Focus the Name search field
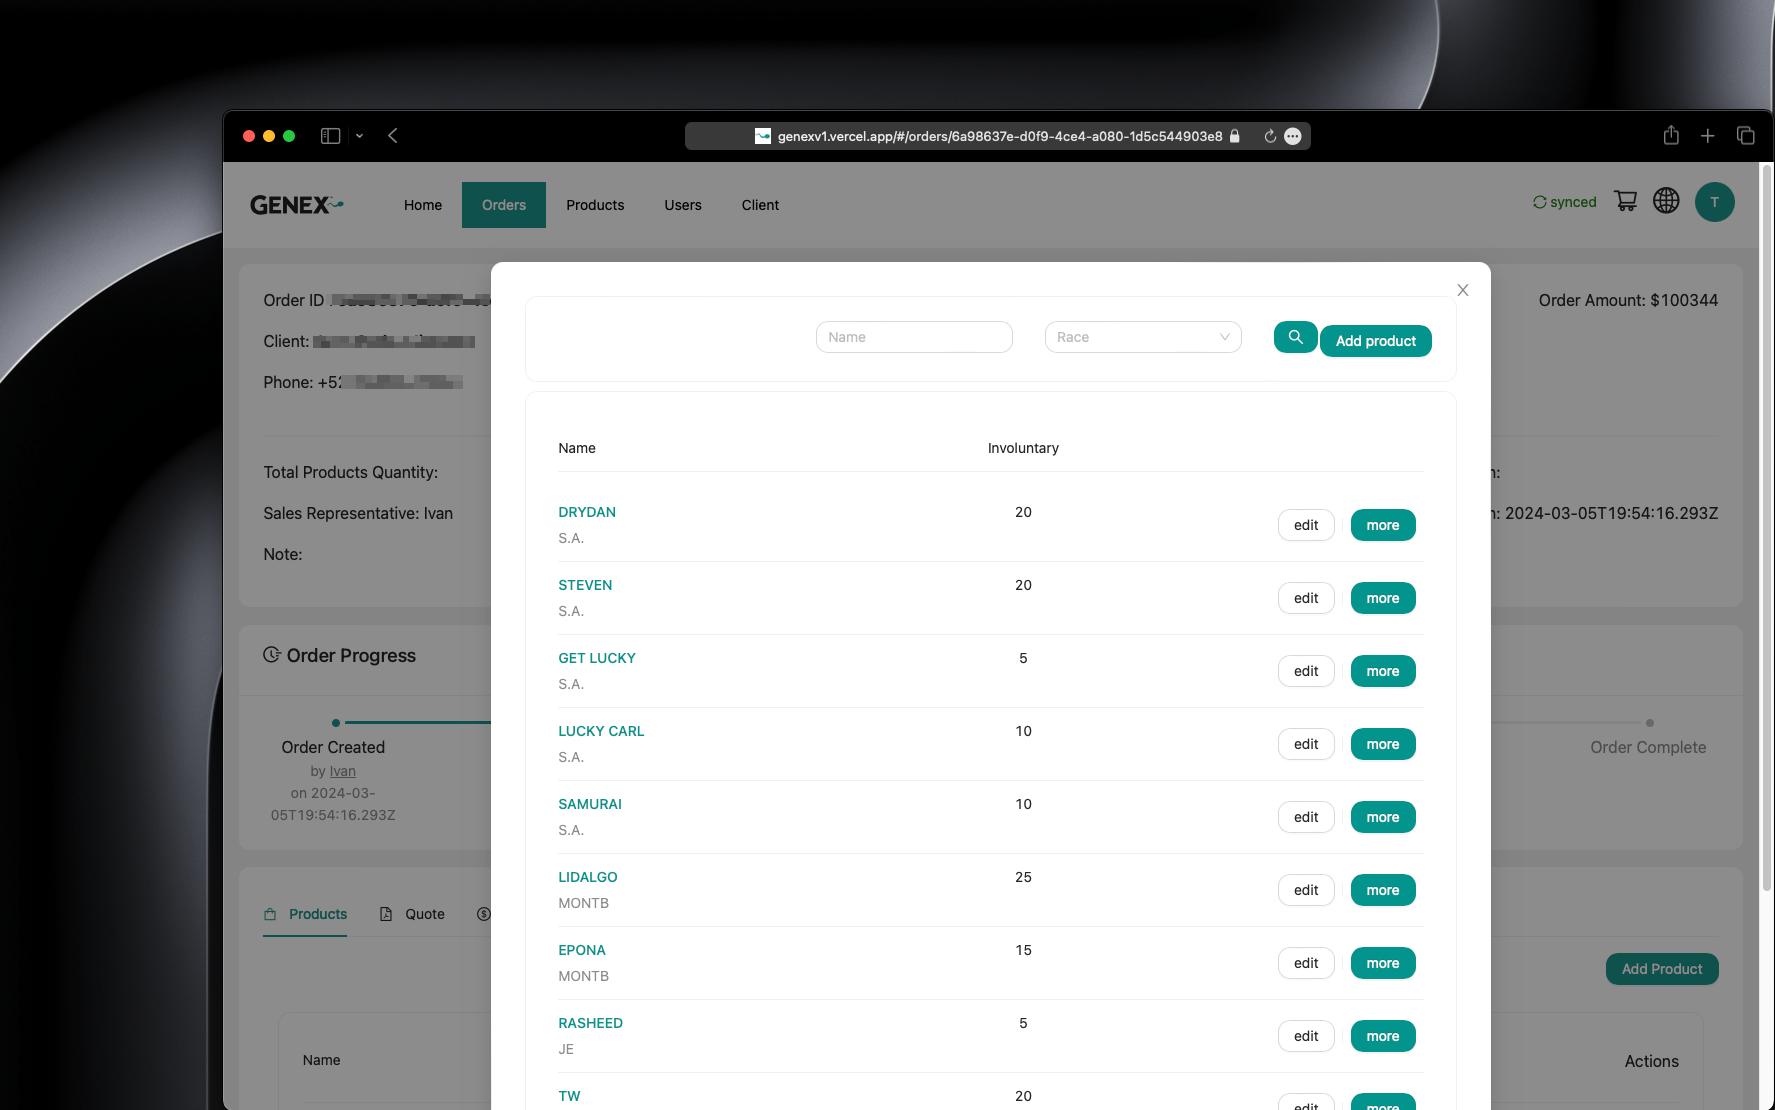This screenshot has height=1110, width=1775. (x=914, y=337)
